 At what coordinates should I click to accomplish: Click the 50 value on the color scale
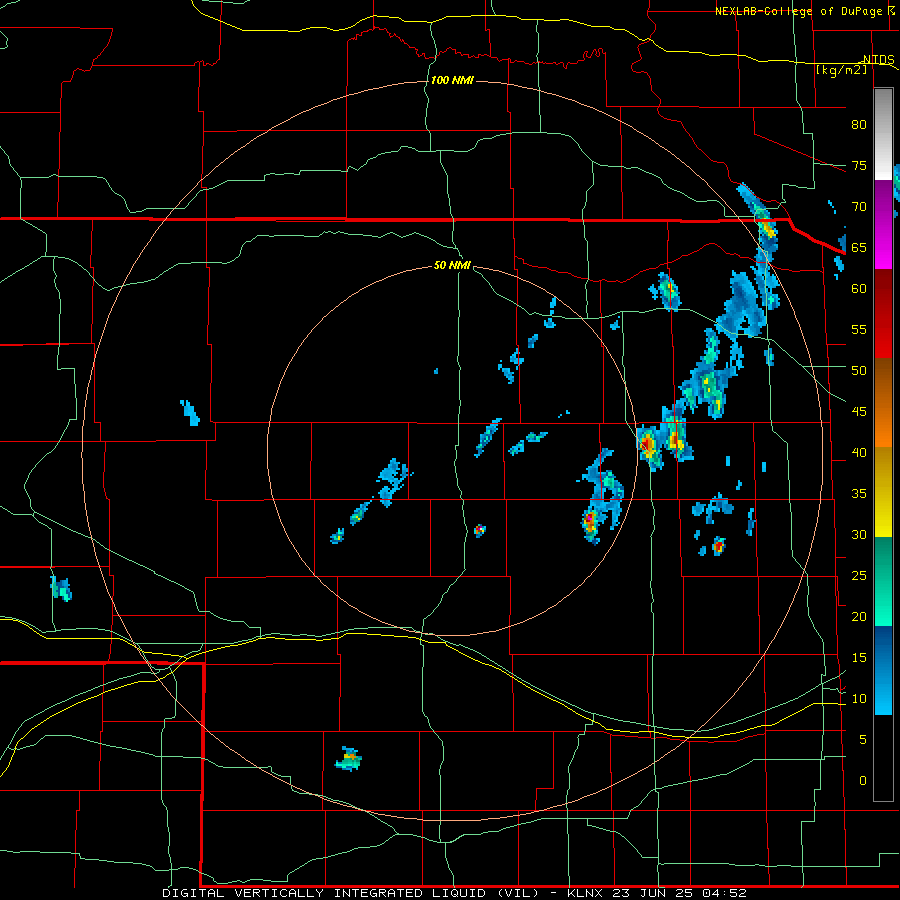[859, 370]
